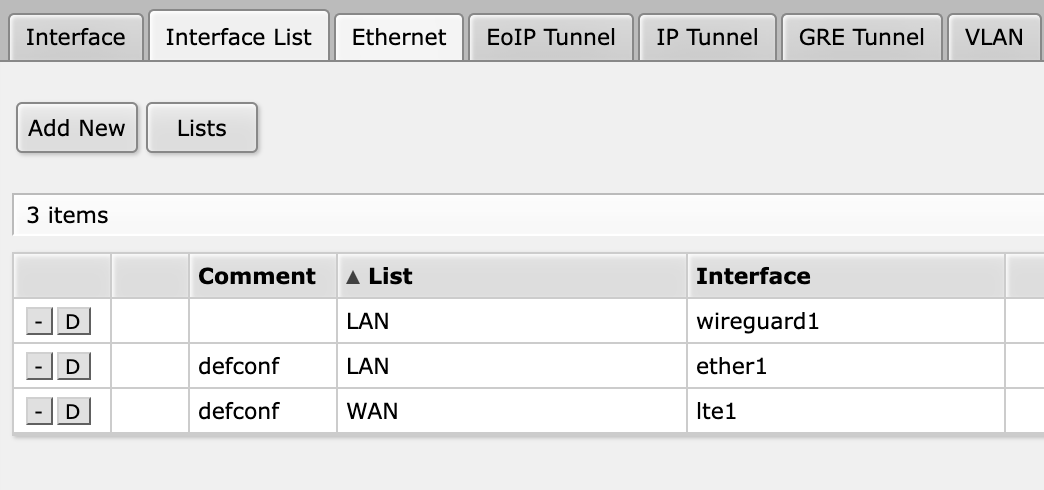Select the IP Tunnel tab
Image resolution: width=1044 pixels, height=490 pixels.
(x=707, y=38)
